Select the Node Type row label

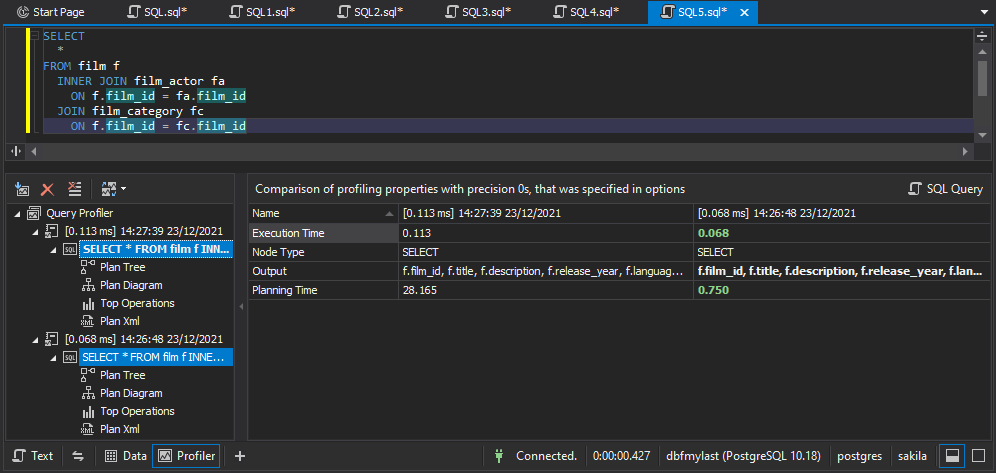323,252
